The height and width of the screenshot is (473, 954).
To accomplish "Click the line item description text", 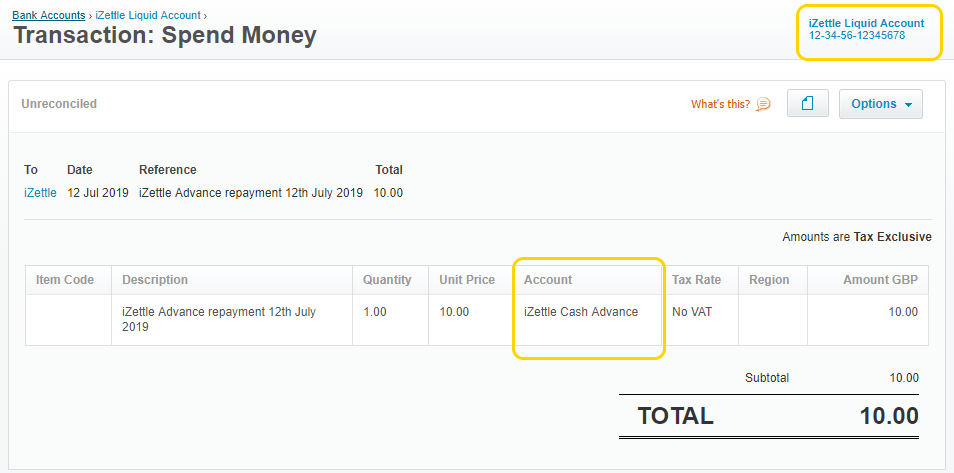I will [x=218, y=319].
